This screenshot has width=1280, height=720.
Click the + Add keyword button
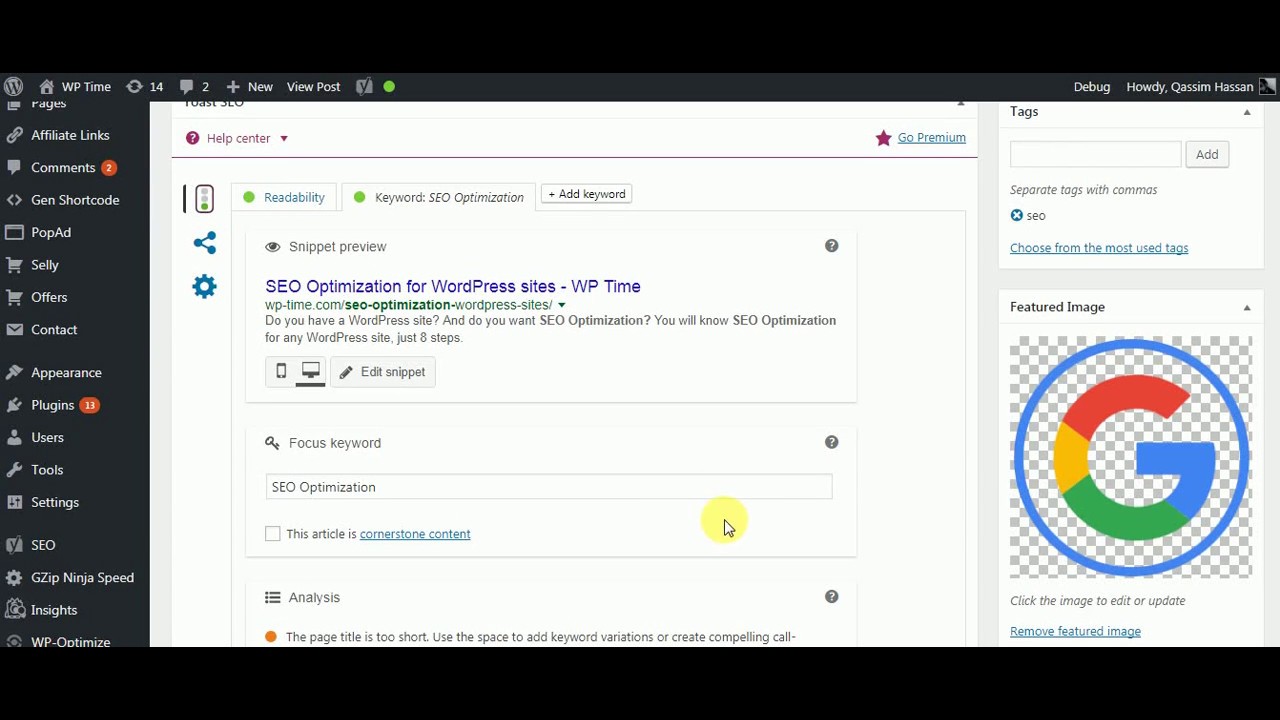(x=586, y=194)
